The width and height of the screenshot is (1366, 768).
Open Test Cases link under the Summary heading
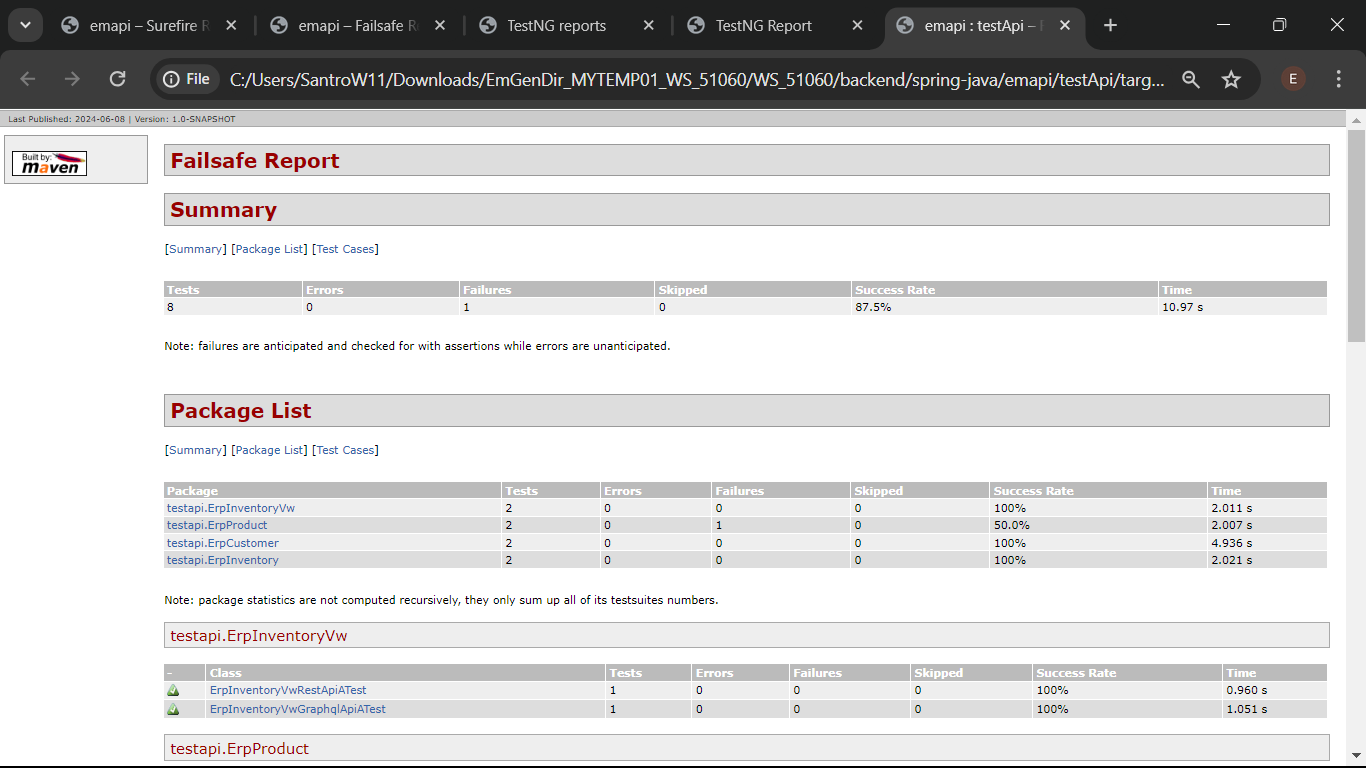(345, 249)
